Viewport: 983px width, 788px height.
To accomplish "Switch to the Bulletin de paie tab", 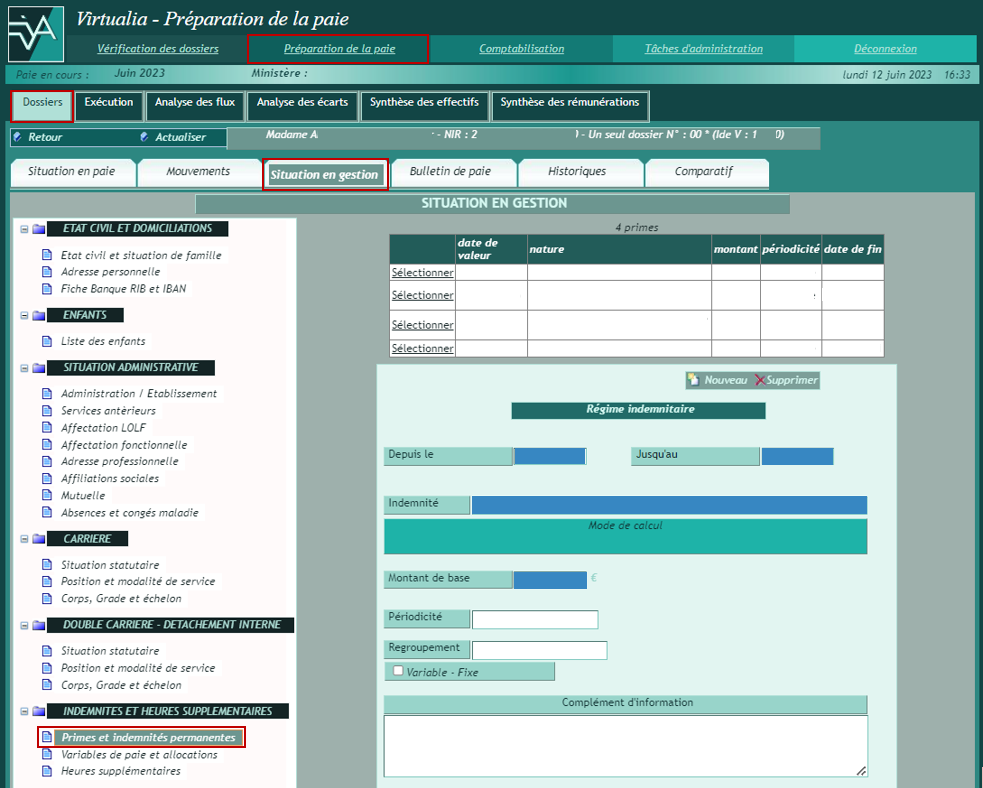I will point(450,172).
